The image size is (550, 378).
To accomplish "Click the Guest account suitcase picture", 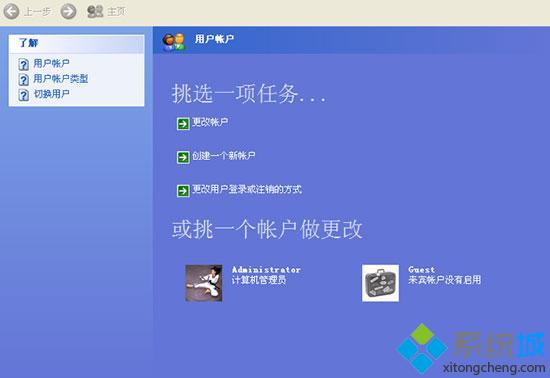I will [380, 283].
